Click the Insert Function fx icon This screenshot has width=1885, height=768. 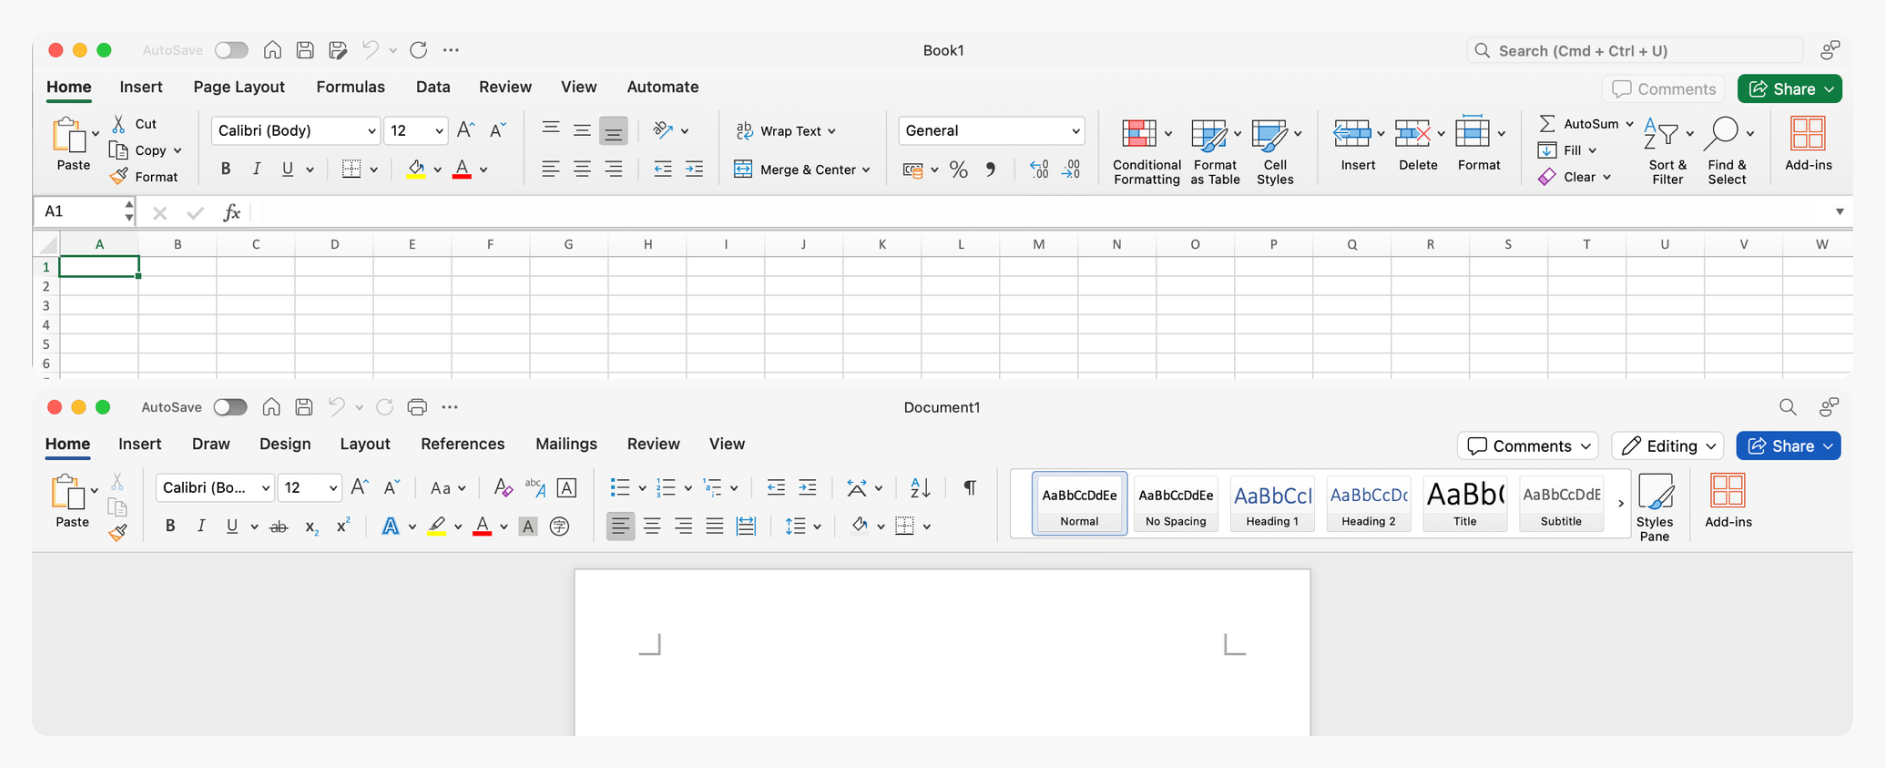coord(232,212)
